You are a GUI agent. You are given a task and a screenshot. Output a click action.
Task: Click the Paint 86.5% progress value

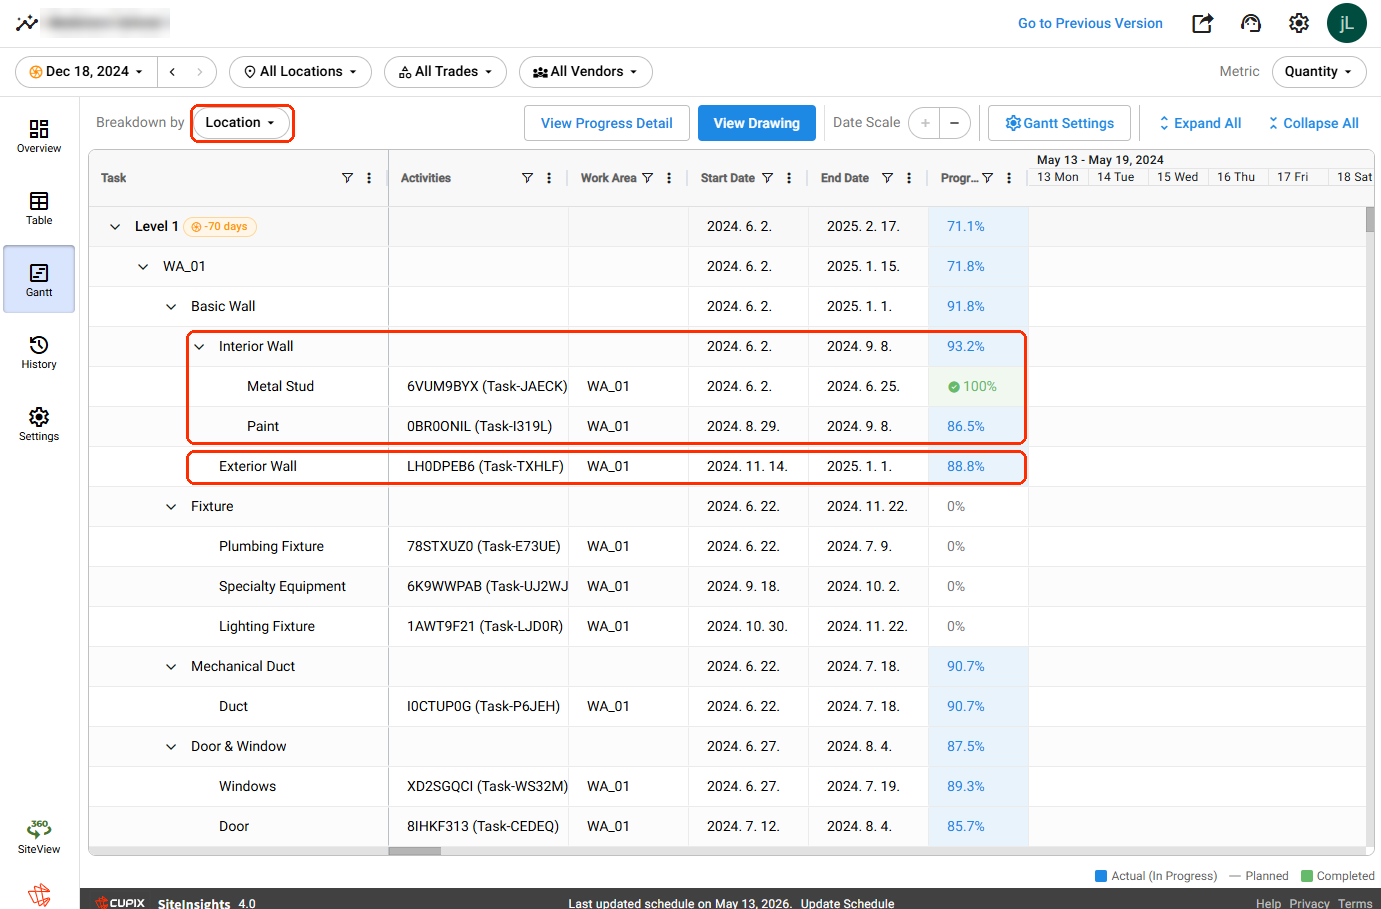(x=965, y=427)
